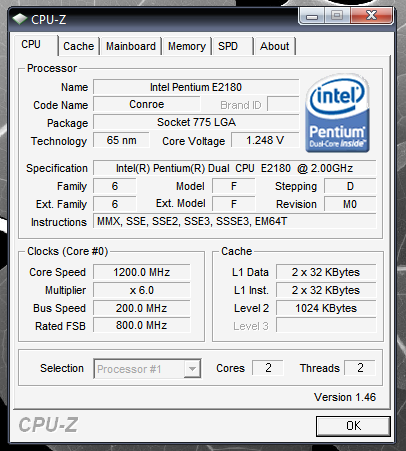Click the L1 Data value '2 x 32 KBytes'

326,272
